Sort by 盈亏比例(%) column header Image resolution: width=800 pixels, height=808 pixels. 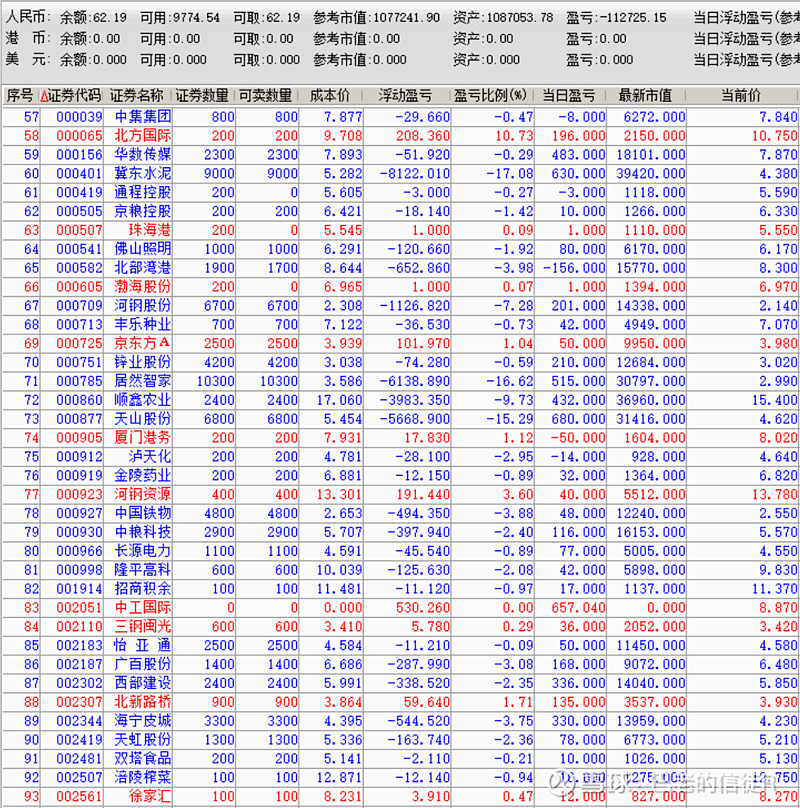pyautogui.click(x=491, y=95)
